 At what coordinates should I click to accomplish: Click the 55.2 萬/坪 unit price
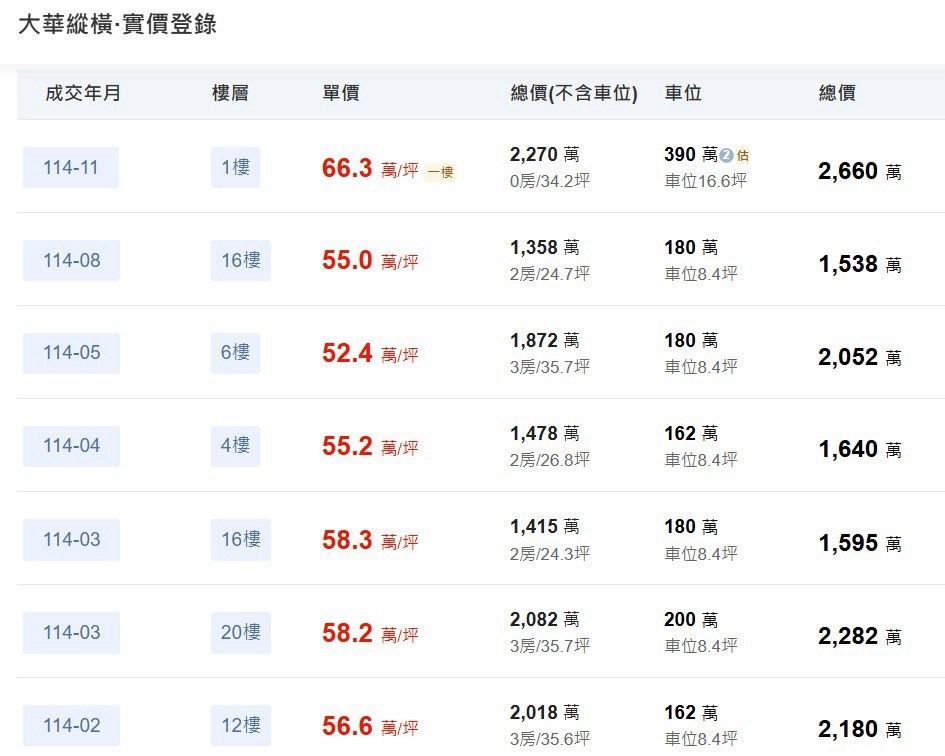[369, 446]
